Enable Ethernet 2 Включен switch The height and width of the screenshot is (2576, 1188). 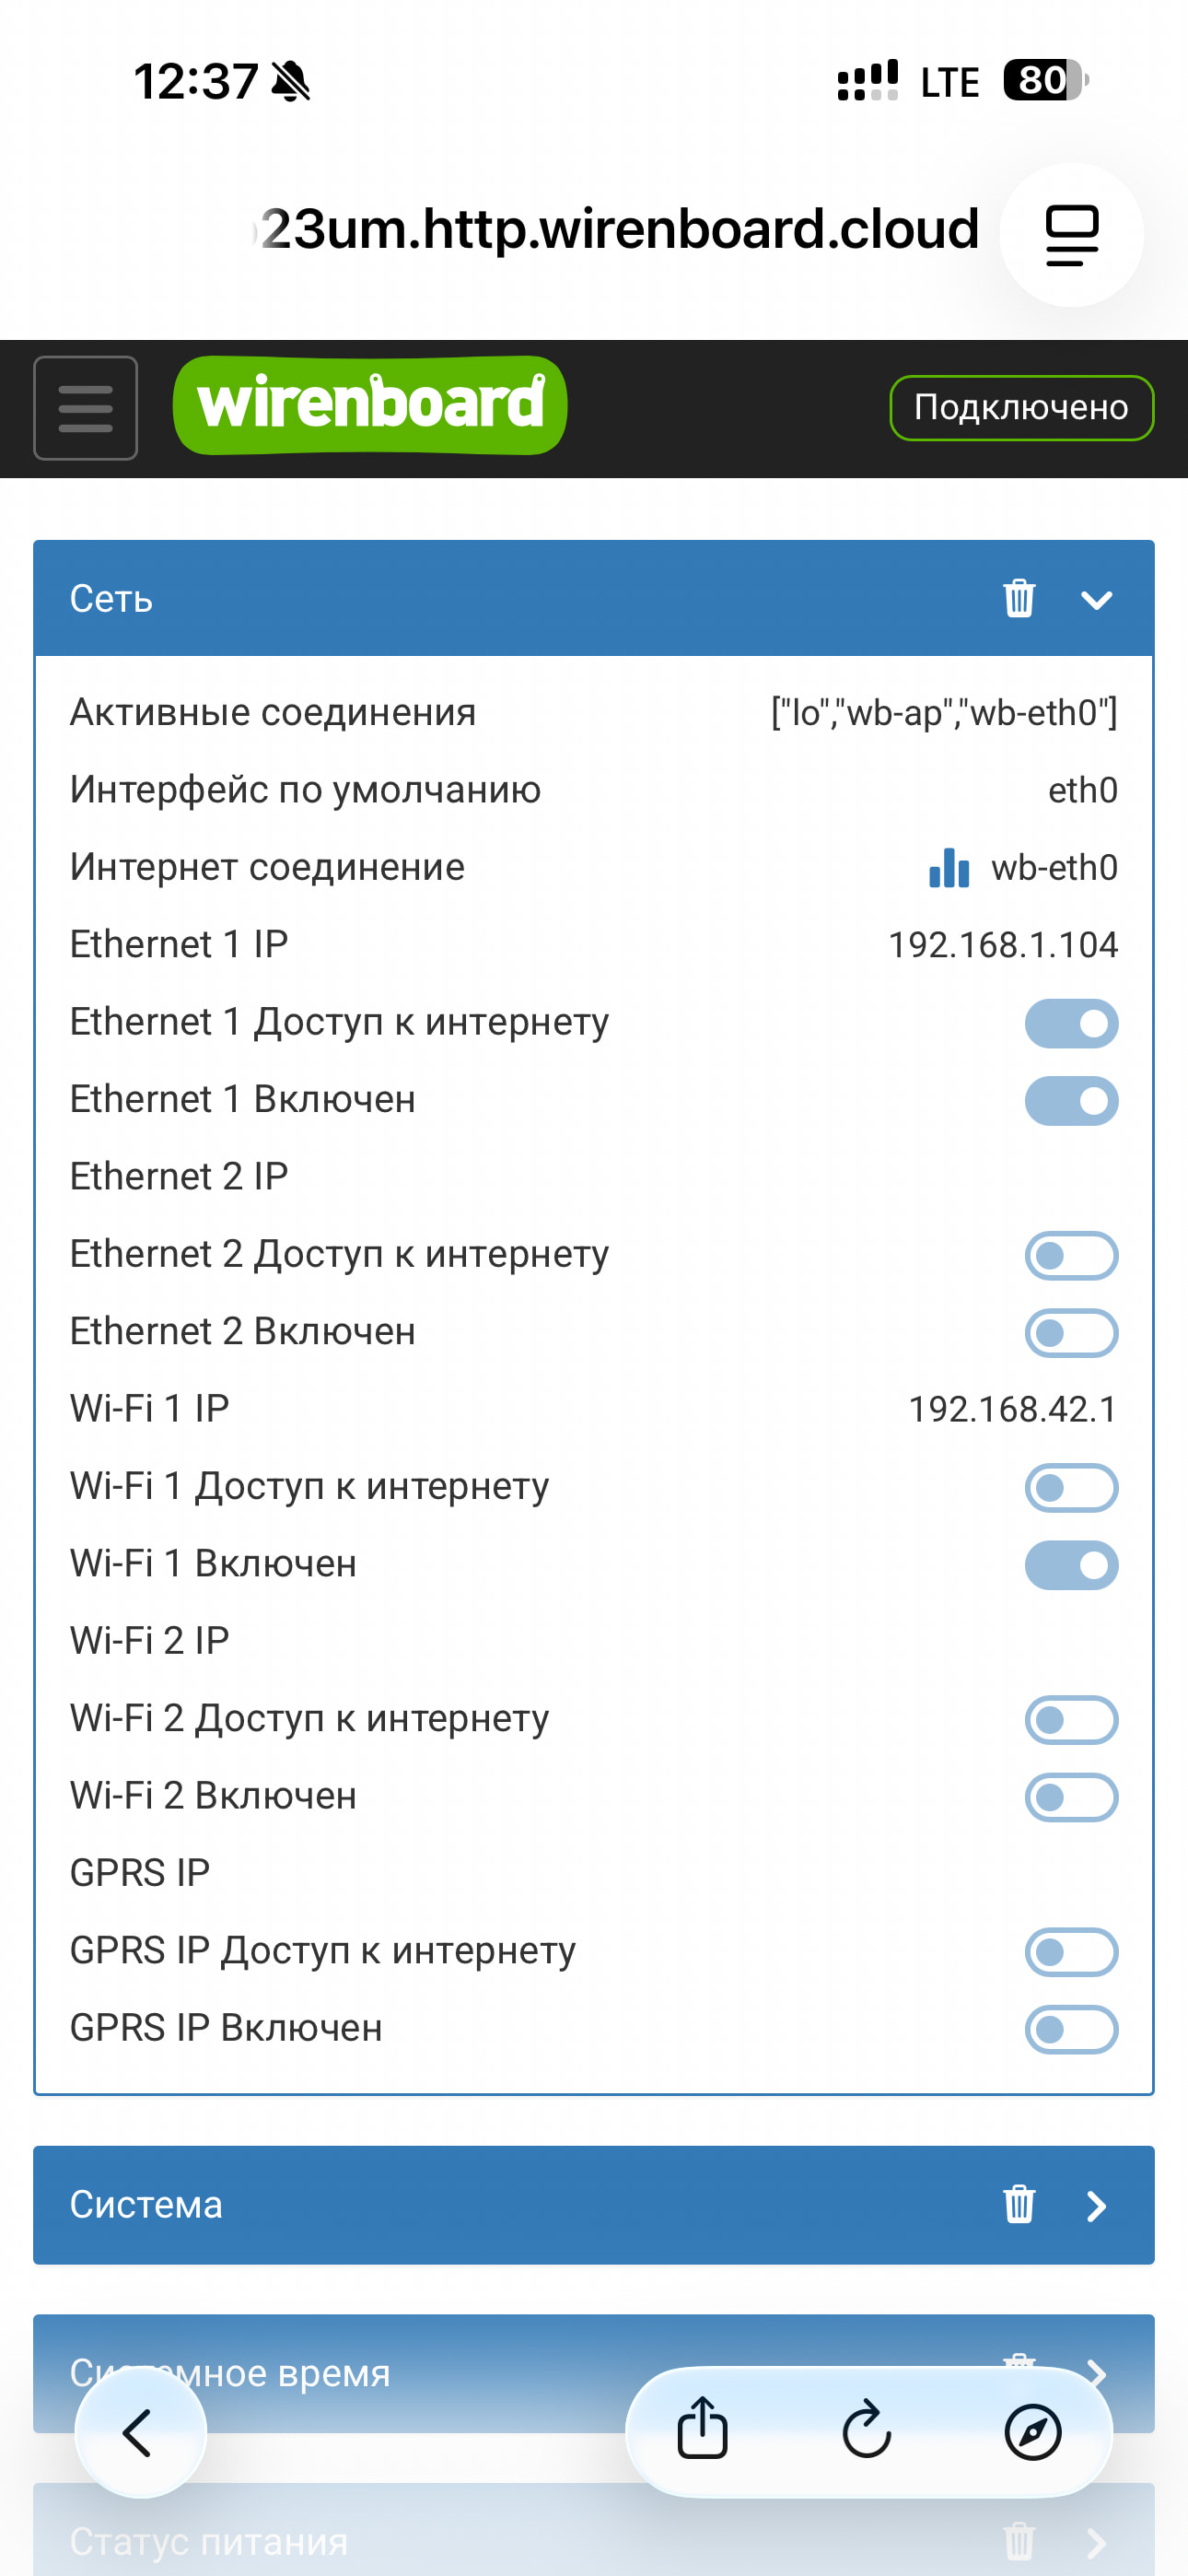pos(1071,1333)
